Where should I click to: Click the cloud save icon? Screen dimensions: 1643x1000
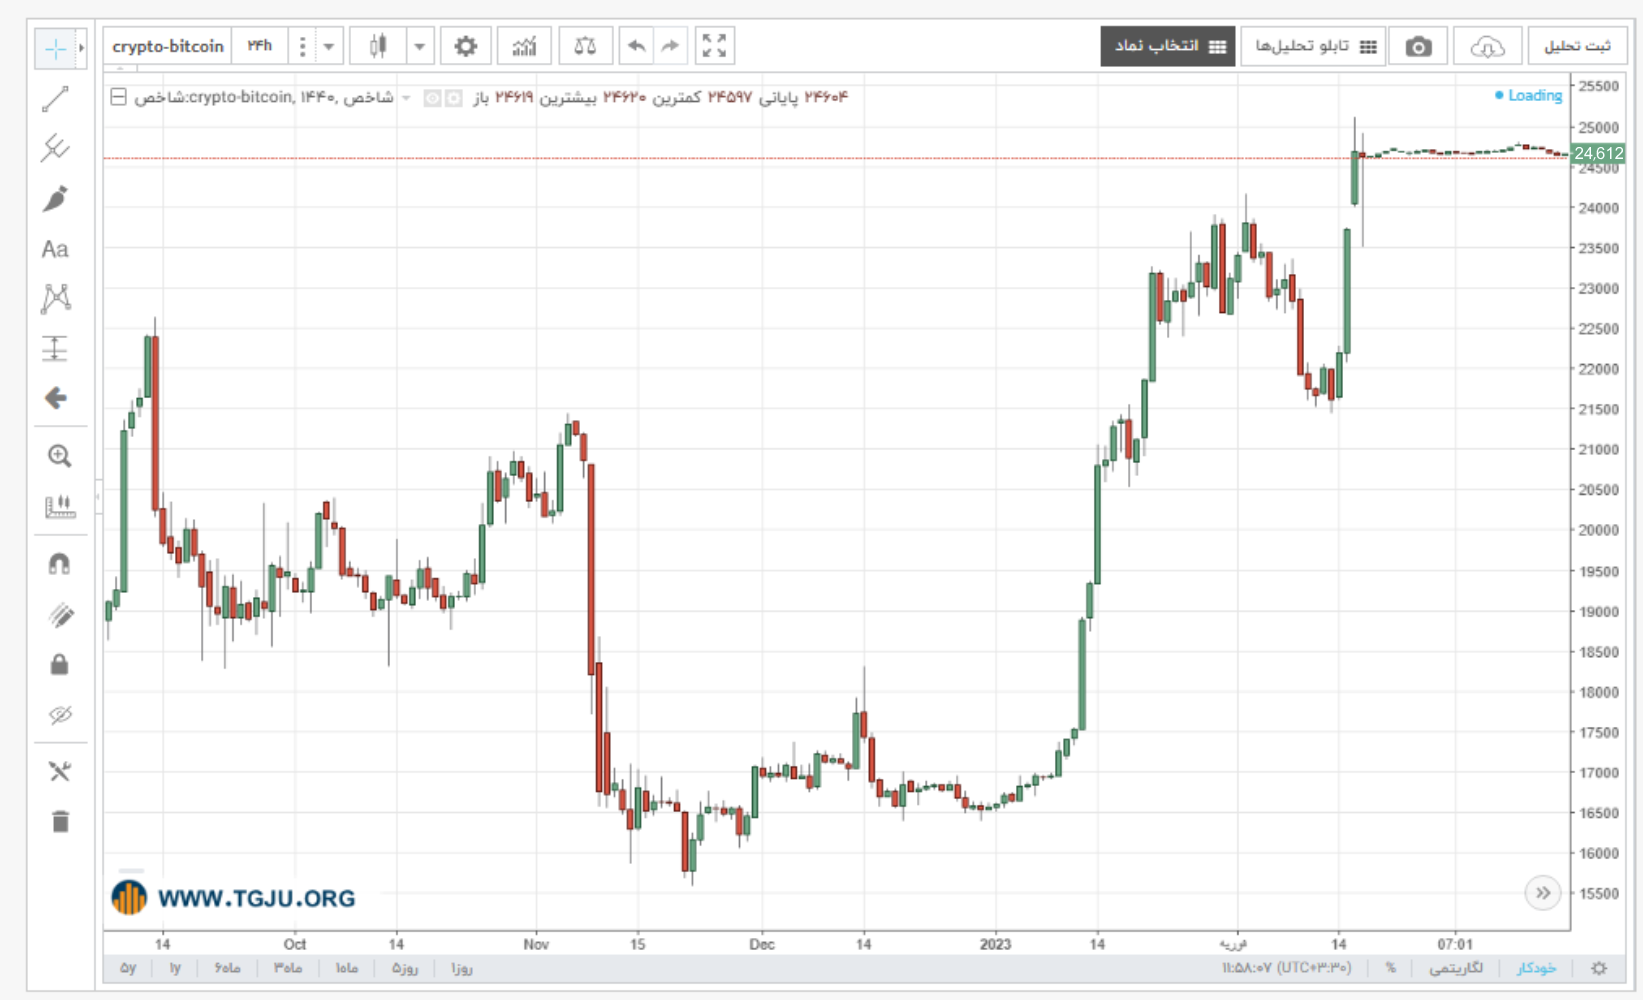1488,46
